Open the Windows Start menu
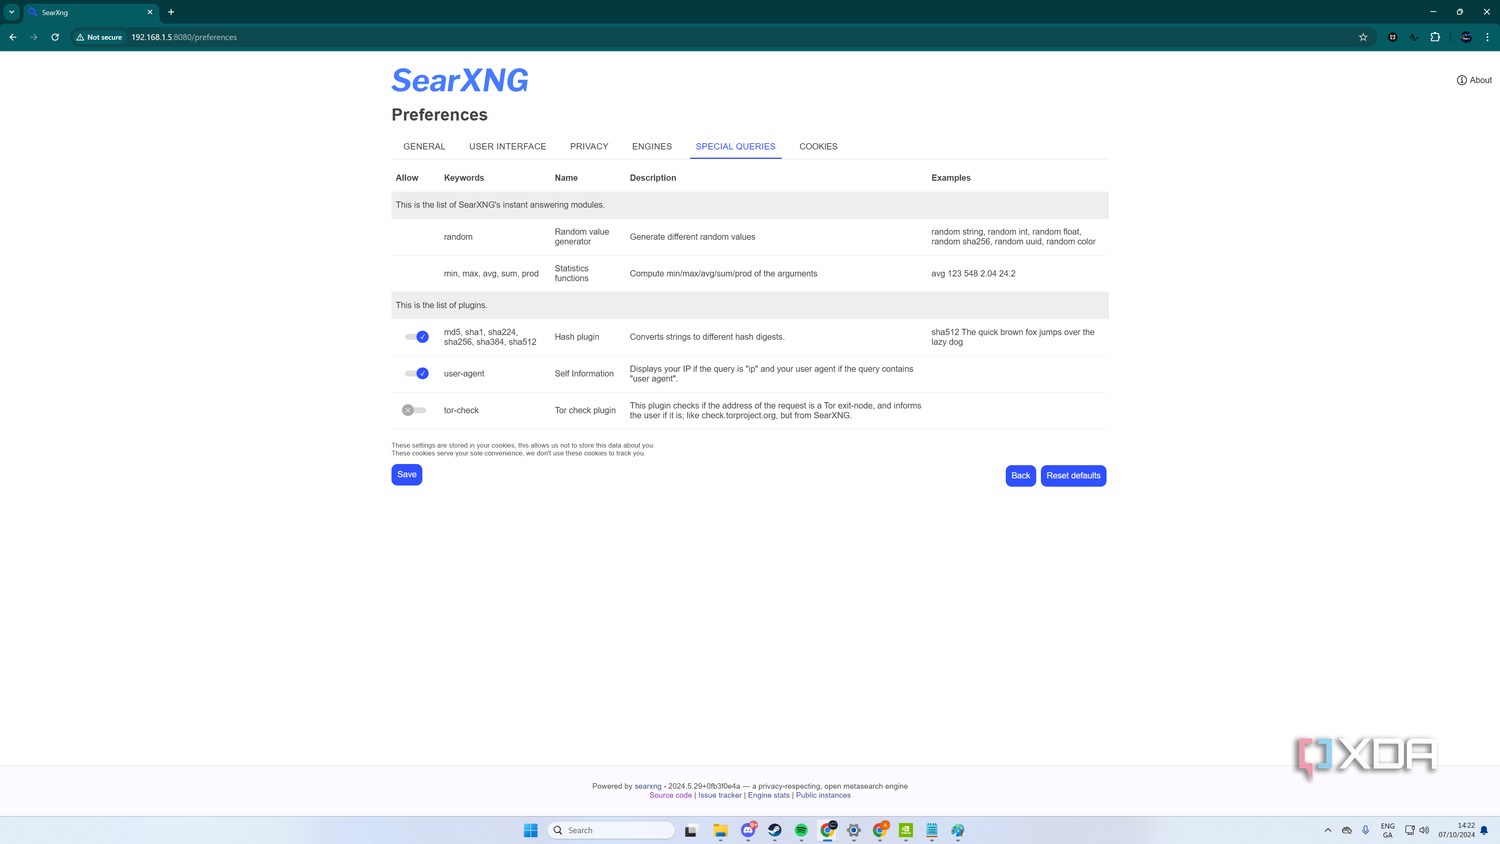1500x844 pixels. 531,830
